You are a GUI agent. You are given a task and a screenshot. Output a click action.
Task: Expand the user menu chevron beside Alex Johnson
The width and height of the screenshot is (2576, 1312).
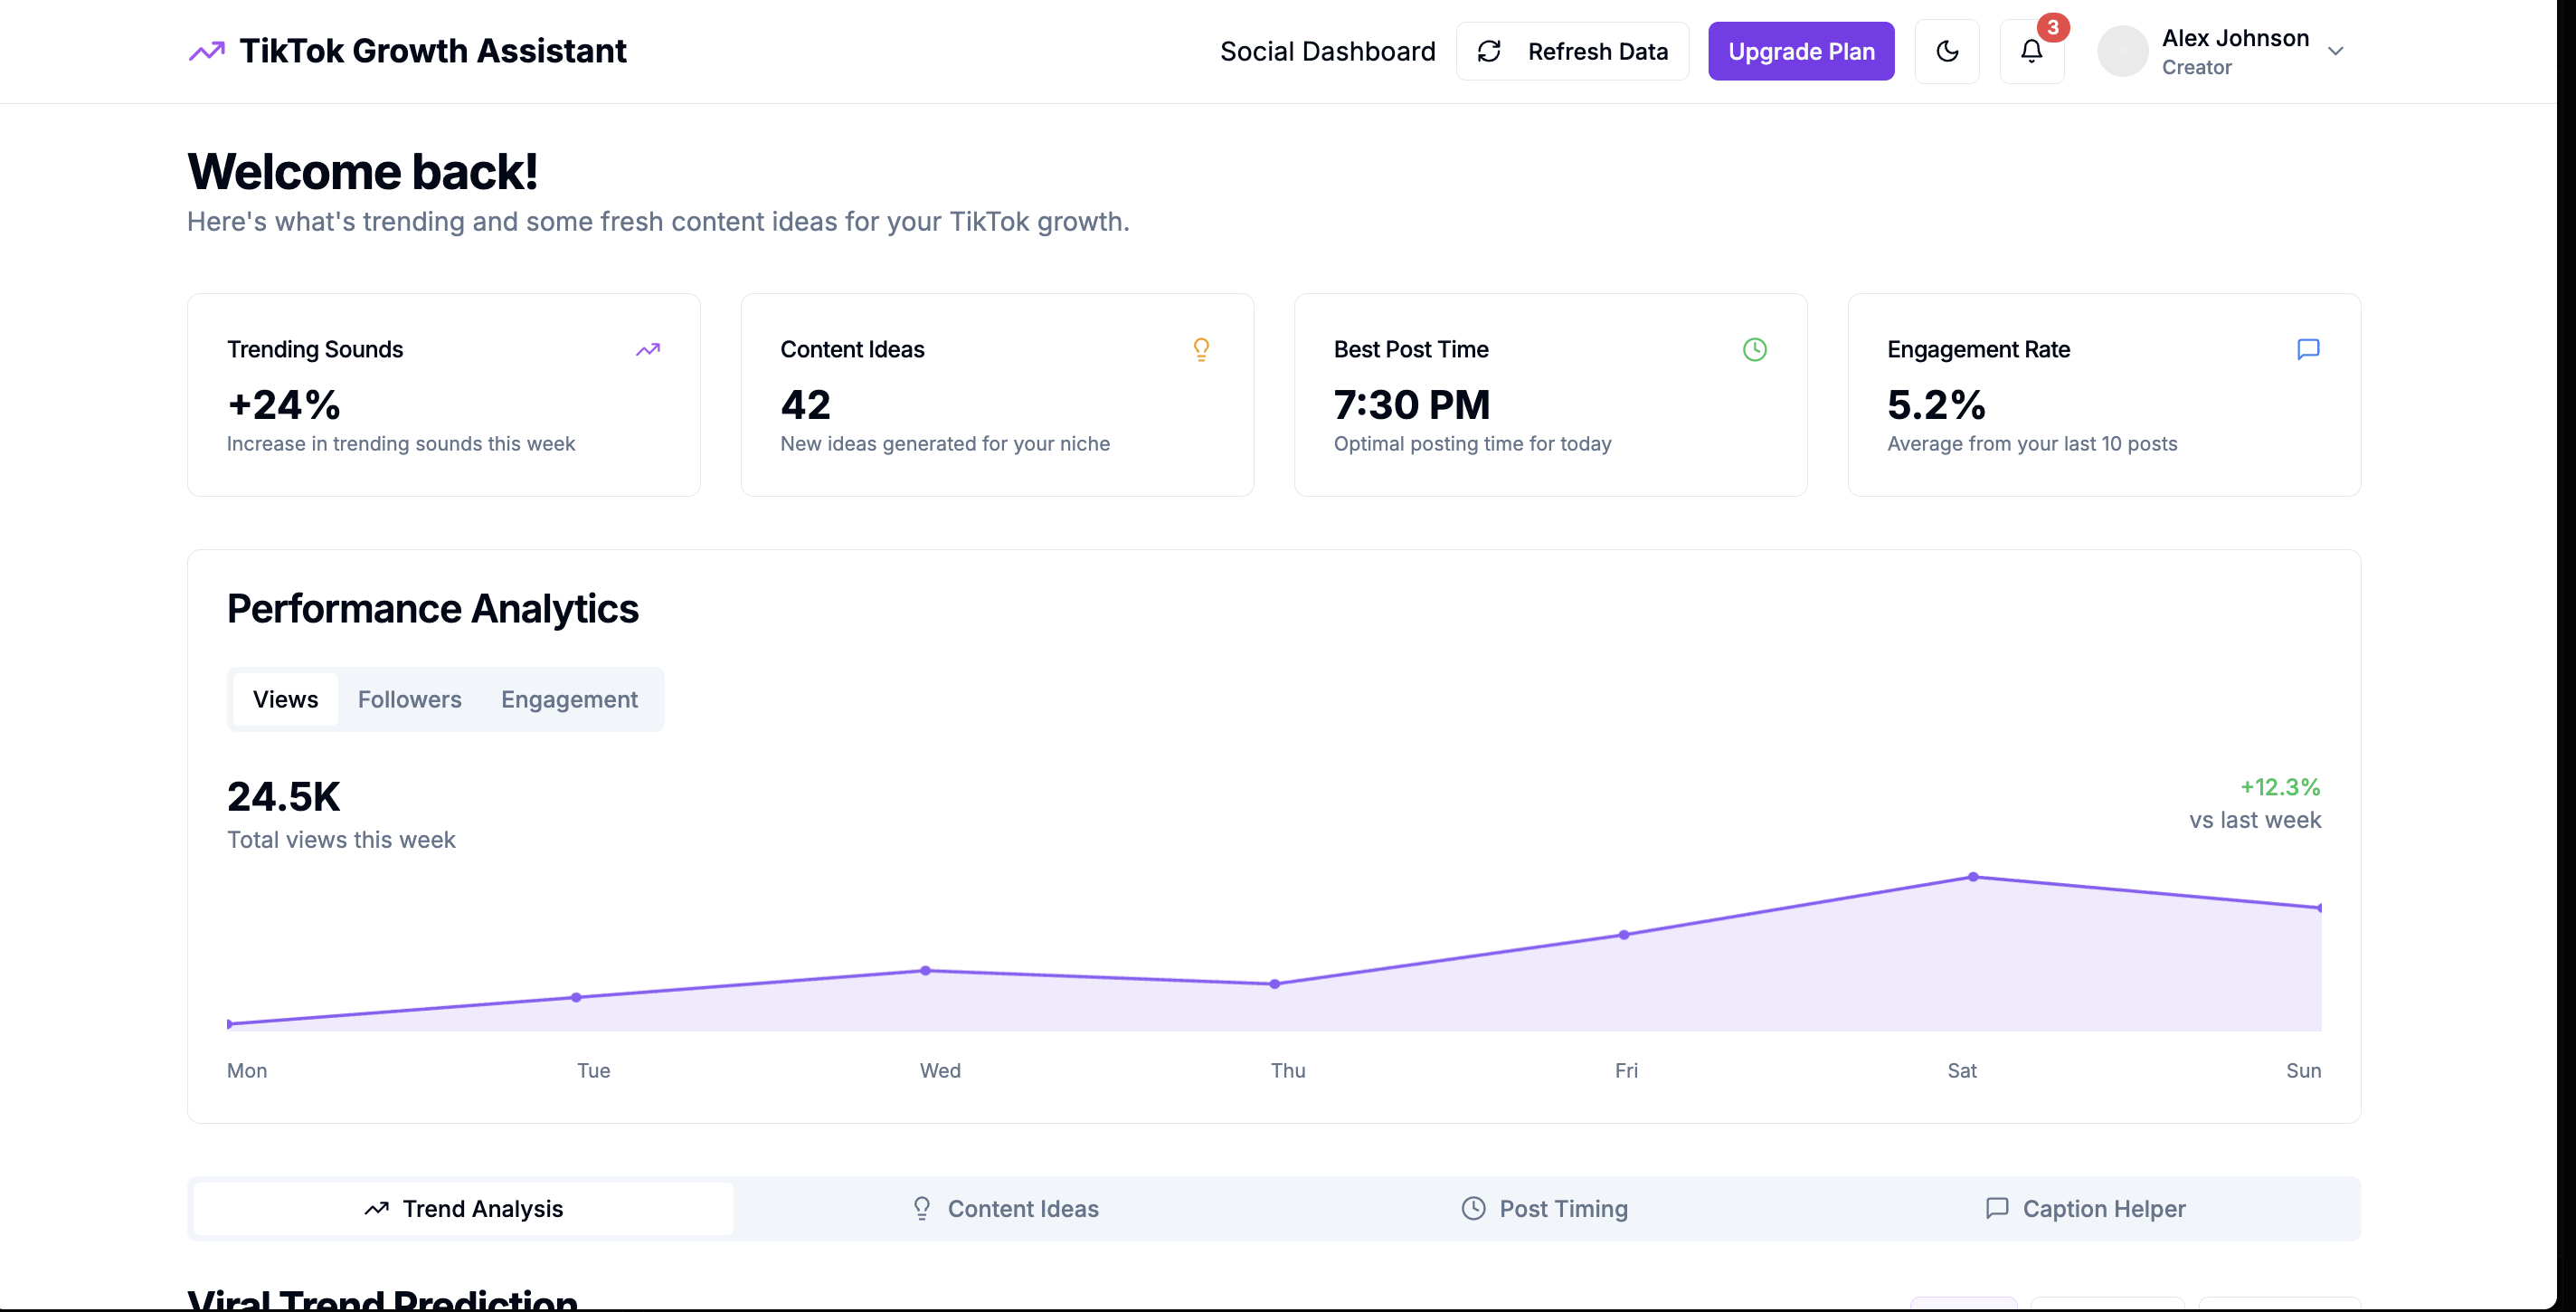click(x=2335, y=51)
